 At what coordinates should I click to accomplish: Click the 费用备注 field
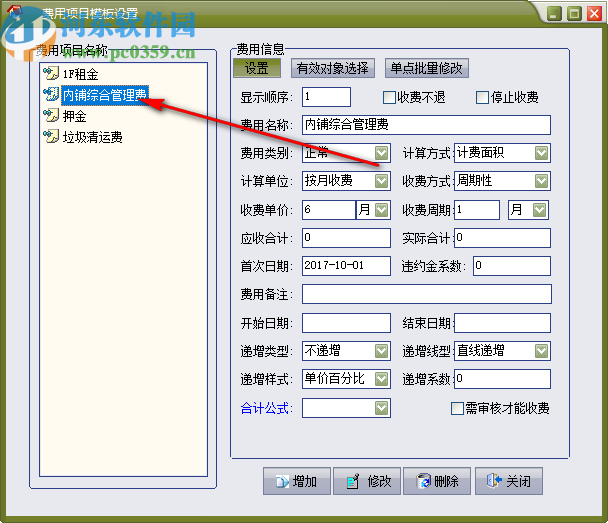click(x=427, y=294)
